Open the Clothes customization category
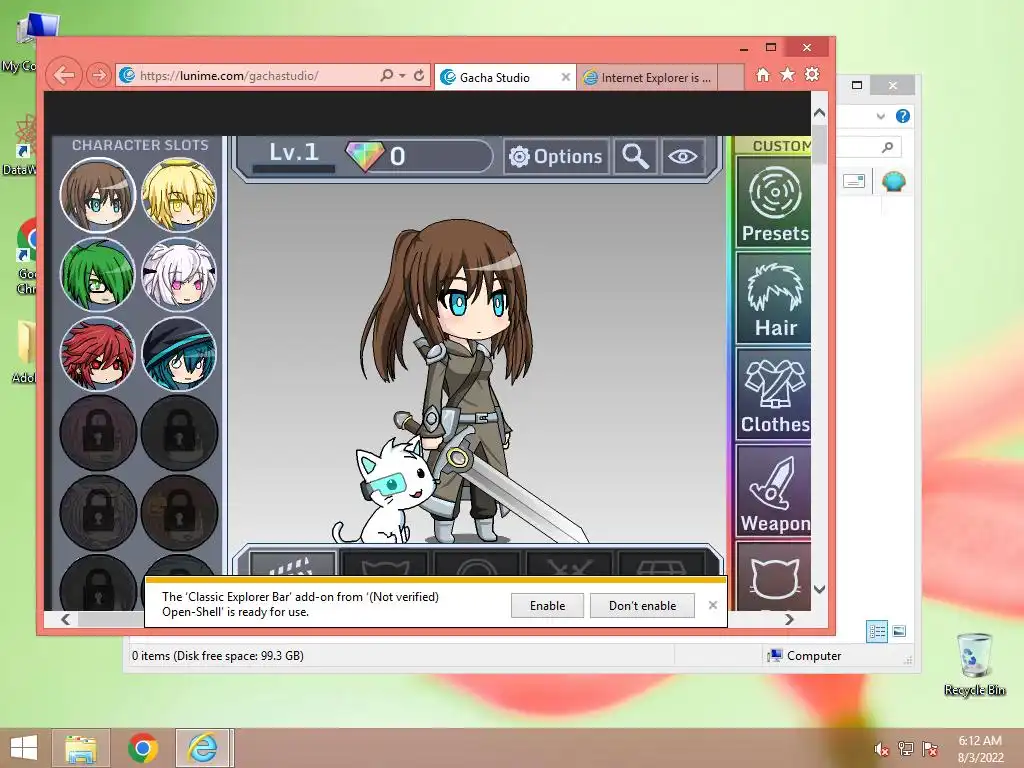 click(774, 394)
